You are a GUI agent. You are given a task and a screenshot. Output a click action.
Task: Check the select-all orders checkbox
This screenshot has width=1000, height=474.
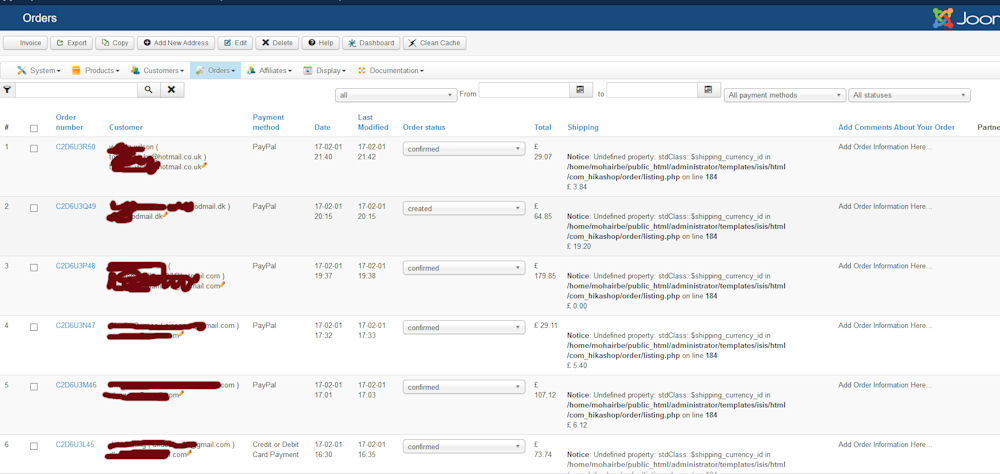click(x=34, y=128)
